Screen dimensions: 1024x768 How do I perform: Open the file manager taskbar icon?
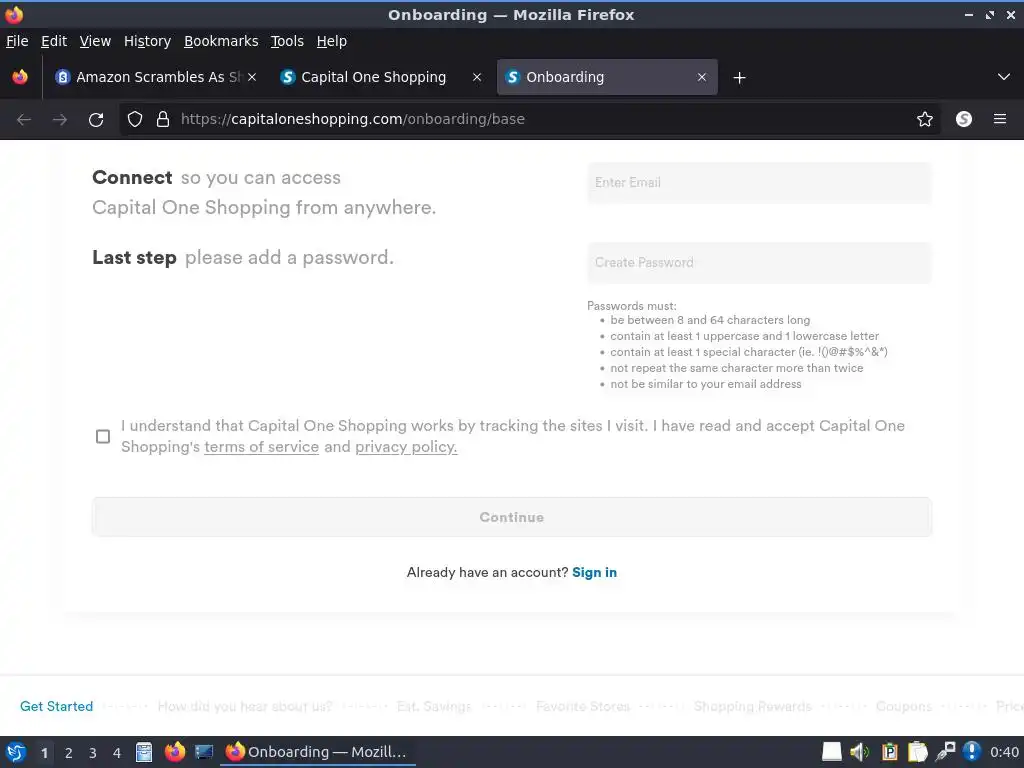[x=144, y=752]
